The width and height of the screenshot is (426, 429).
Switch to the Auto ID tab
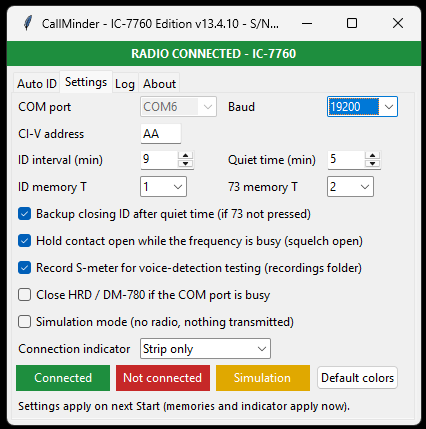[x=37, y=84]
